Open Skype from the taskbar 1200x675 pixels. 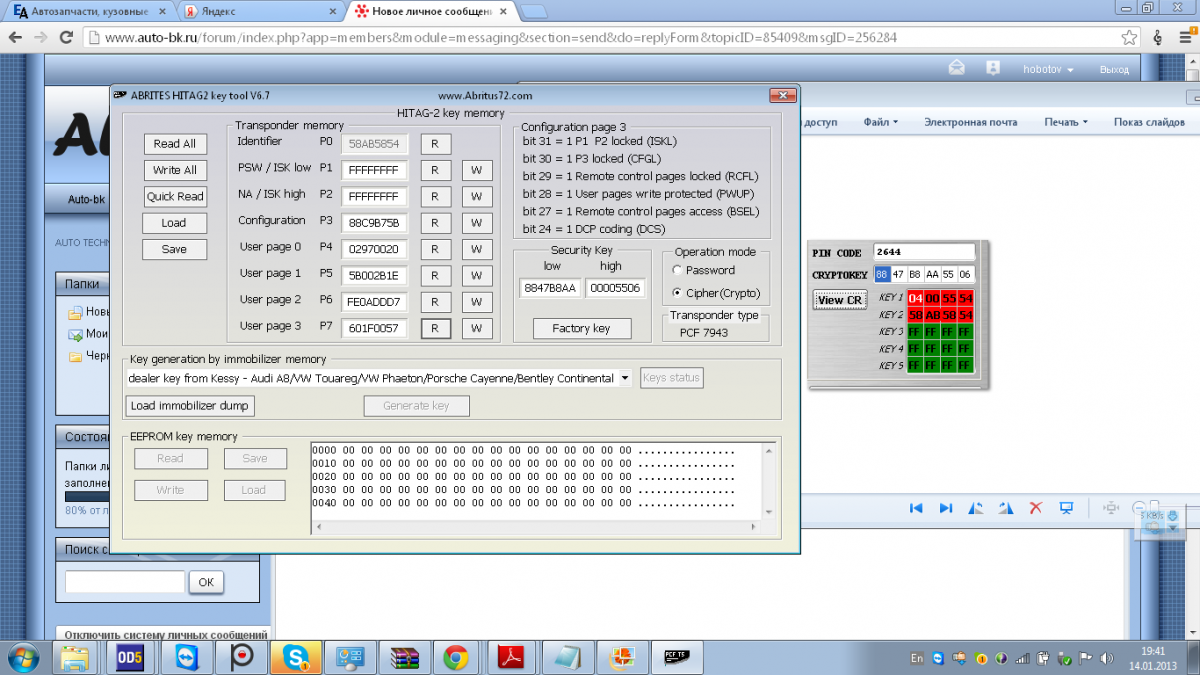coord(296,657)
